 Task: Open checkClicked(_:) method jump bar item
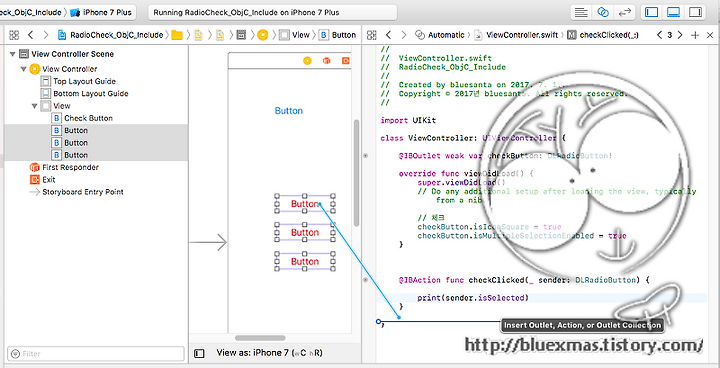click(x=602, y=35)
